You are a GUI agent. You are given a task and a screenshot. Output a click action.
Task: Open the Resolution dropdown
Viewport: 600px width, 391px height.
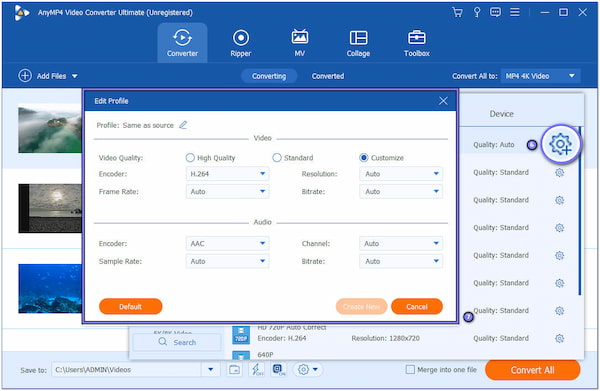pyautogui.click(x=401, y=174)
